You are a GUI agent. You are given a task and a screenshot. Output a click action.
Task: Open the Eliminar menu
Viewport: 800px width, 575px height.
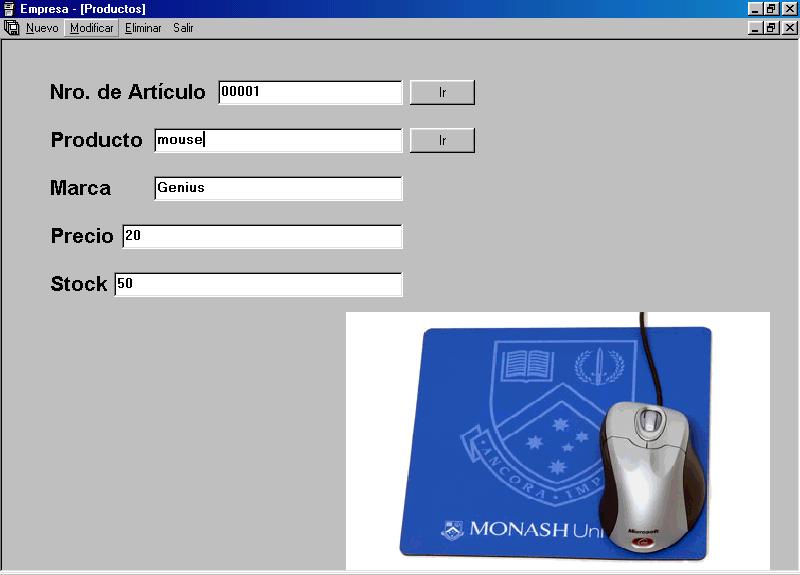click(143, 28)
